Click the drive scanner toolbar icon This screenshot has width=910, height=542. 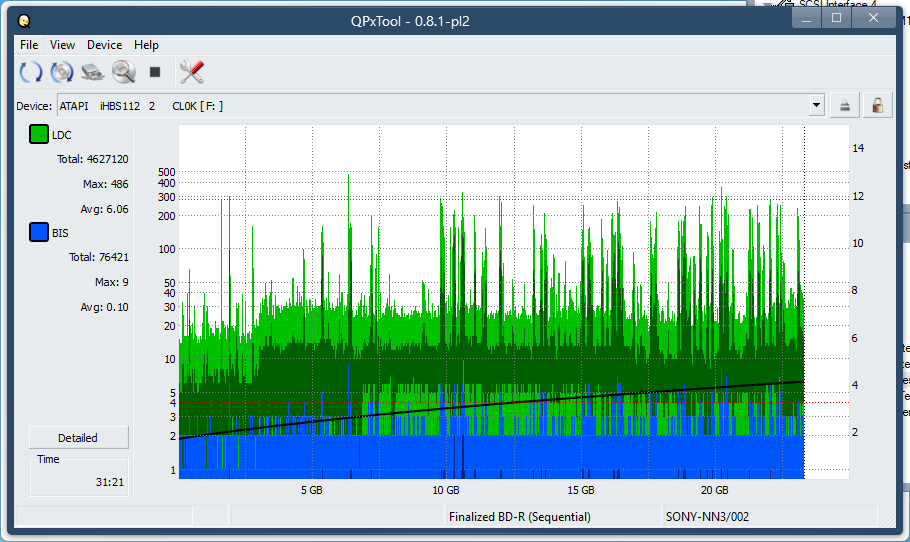tap(92, 72)
